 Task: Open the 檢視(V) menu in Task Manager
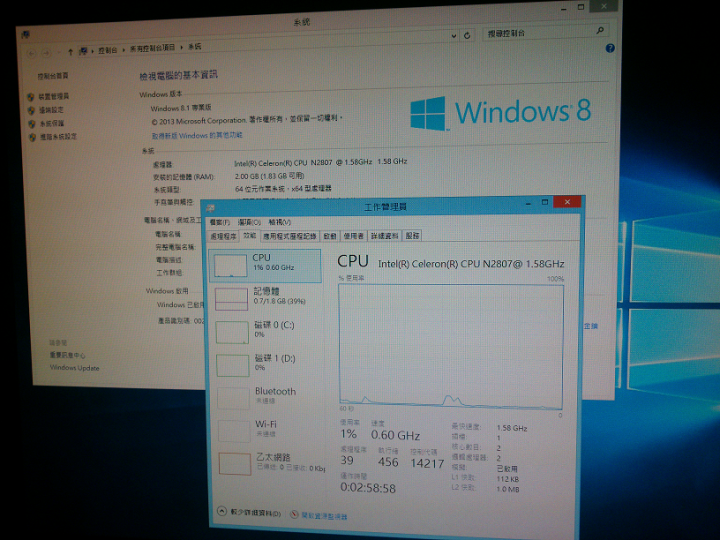click(x=280, y=222)
